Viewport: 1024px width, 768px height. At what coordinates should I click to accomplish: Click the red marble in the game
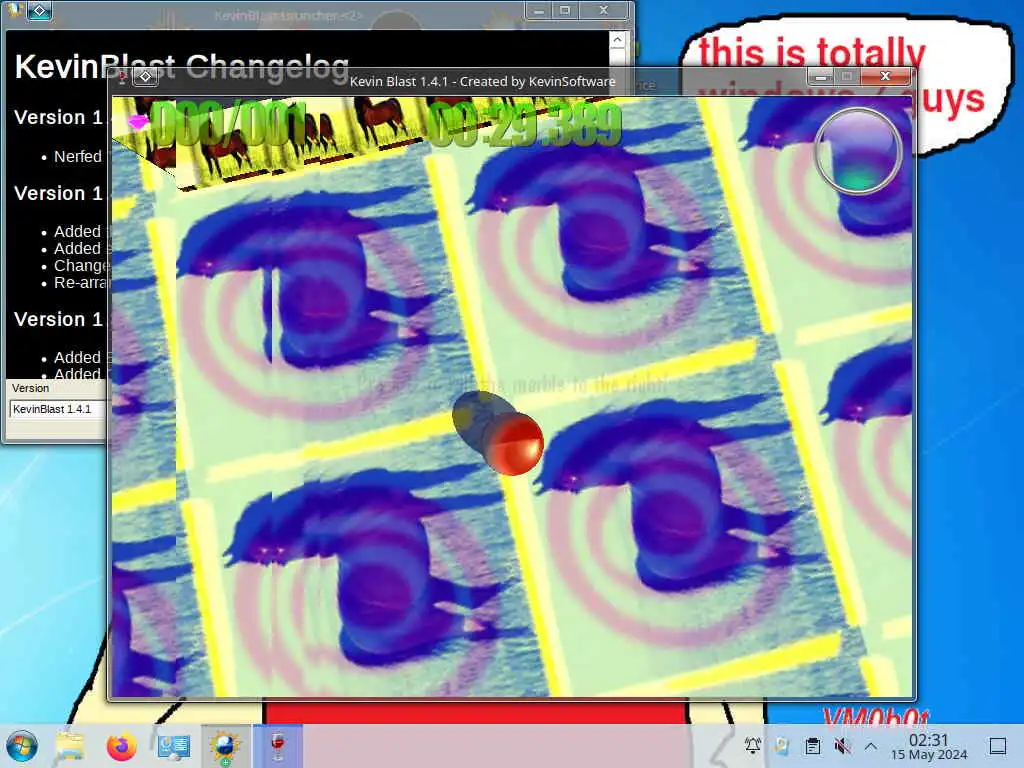[515, 444]
